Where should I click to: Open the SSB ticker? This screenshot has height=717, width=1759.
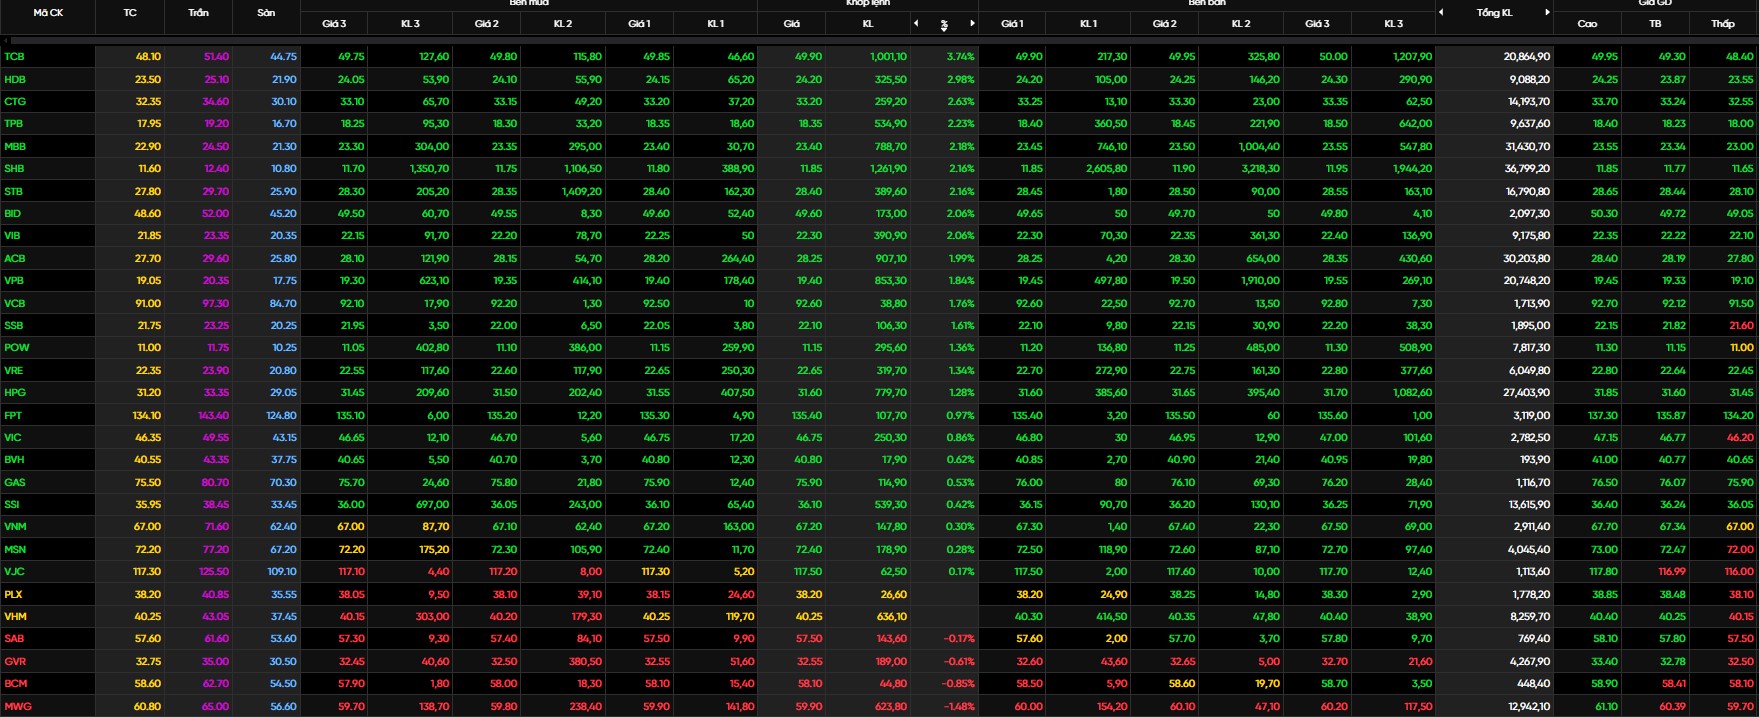coord(14,325)
